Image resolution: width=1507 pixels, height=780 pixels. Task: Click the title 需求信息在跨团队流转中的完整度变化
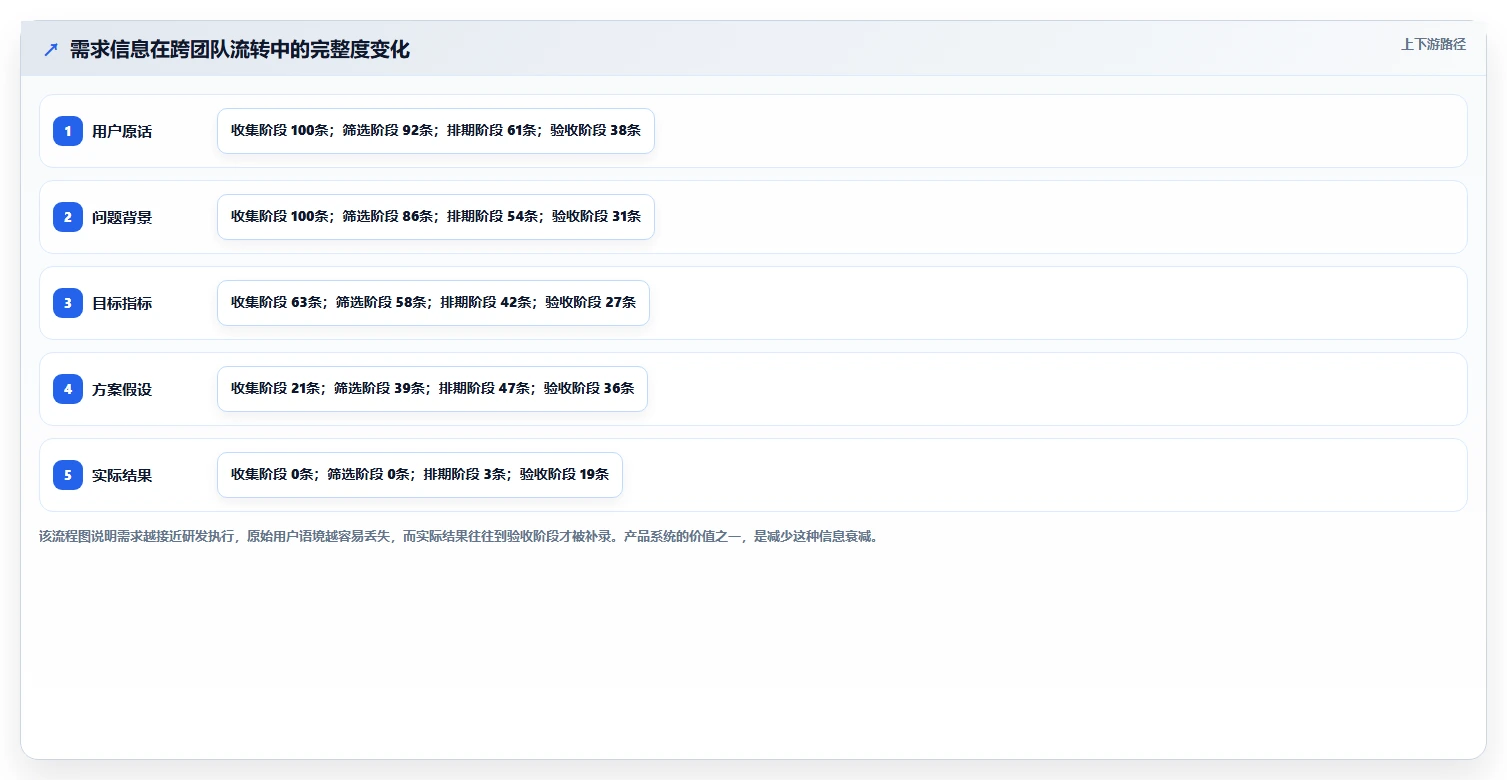pos(240,50)
